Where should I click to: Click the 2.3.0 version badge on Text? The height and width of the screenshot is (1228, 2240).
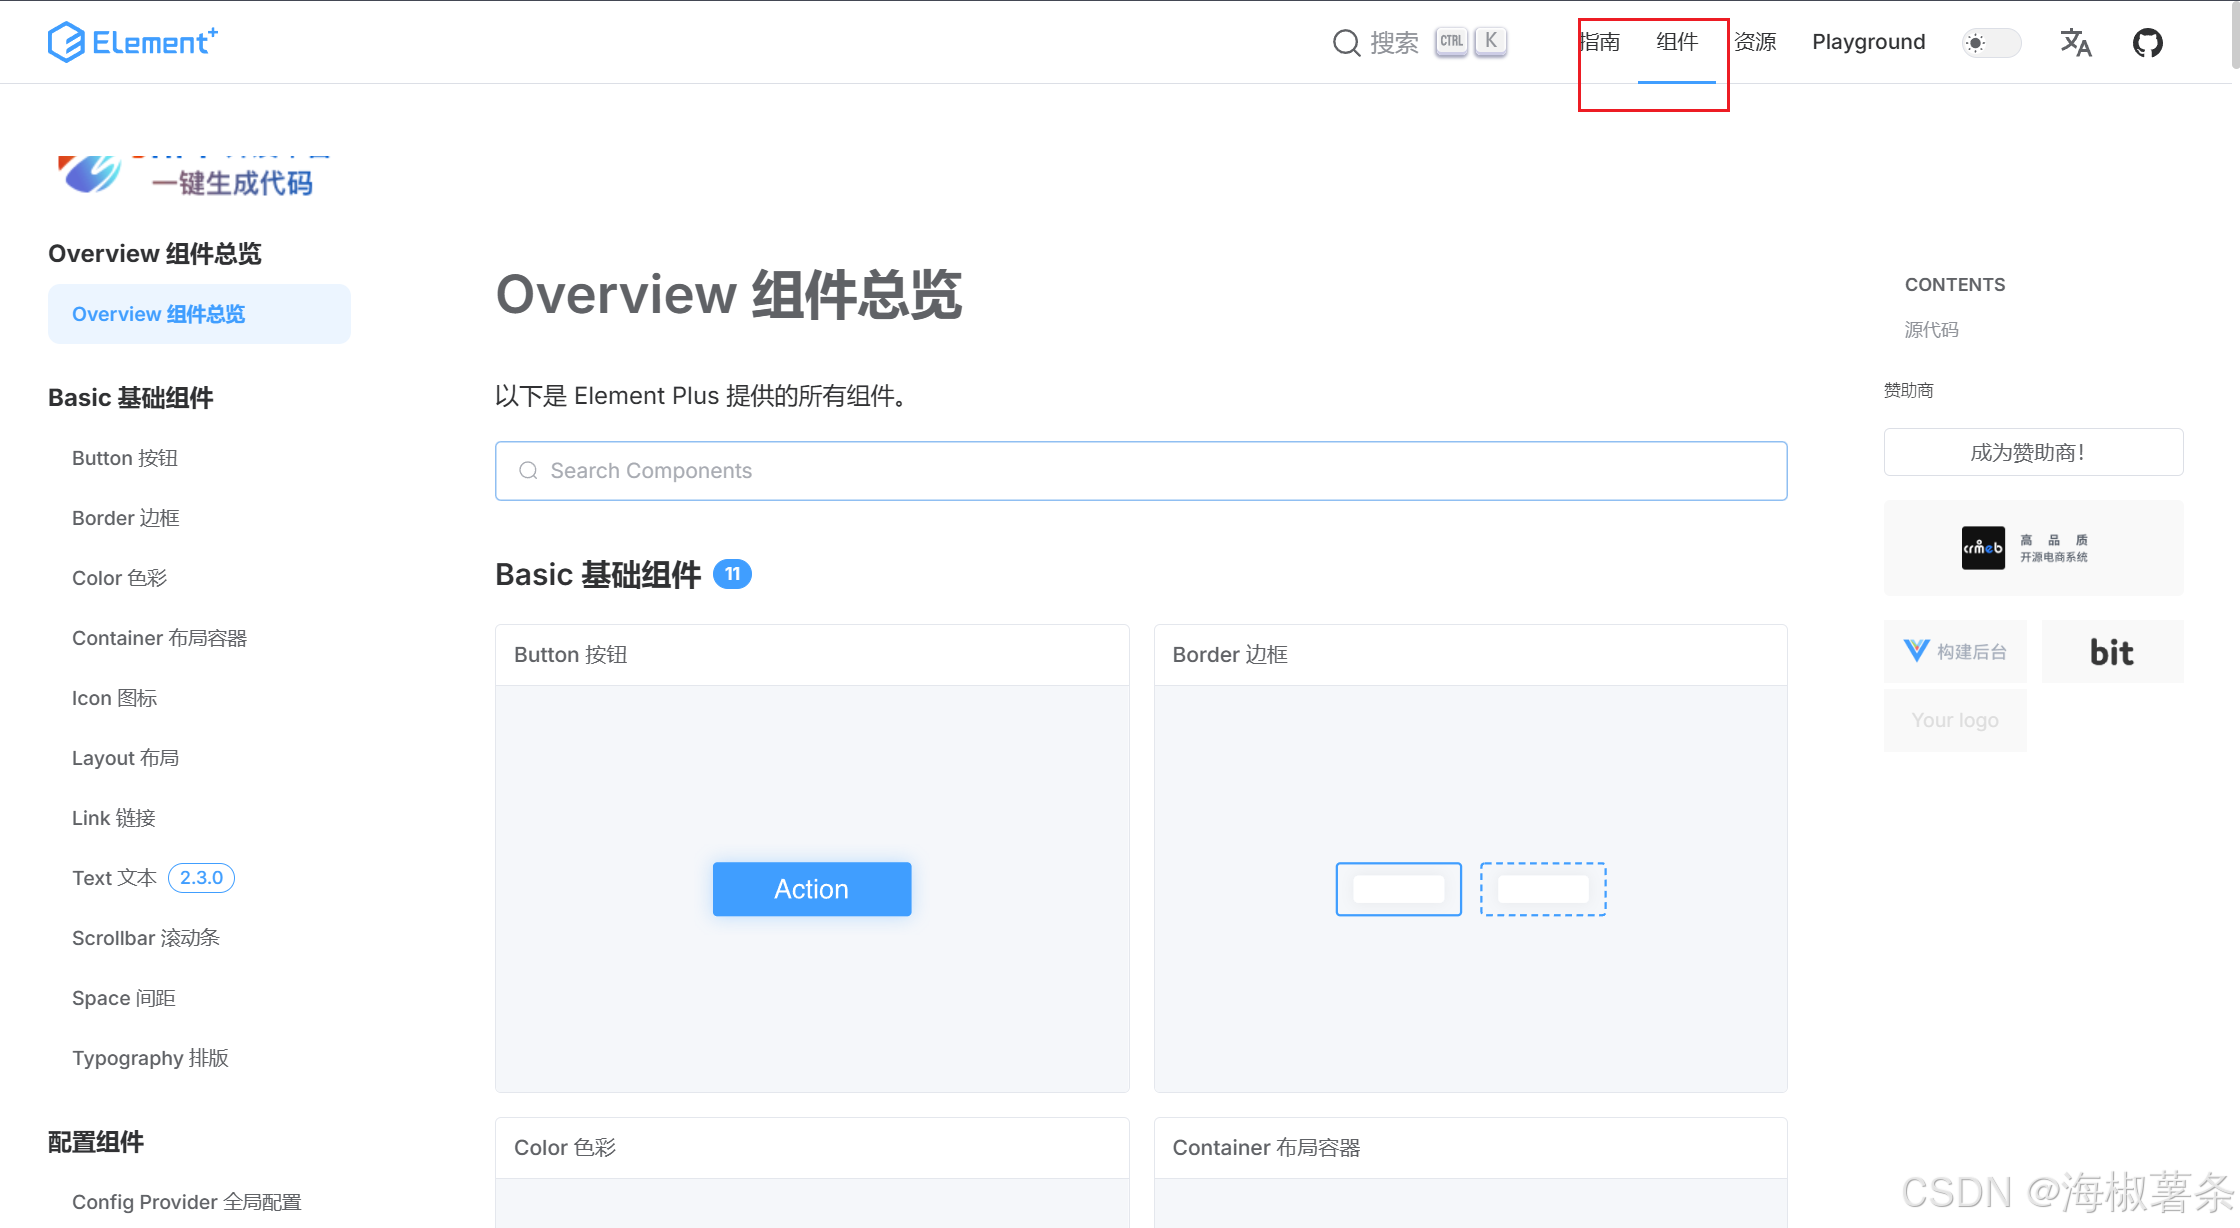click(200, 877)
